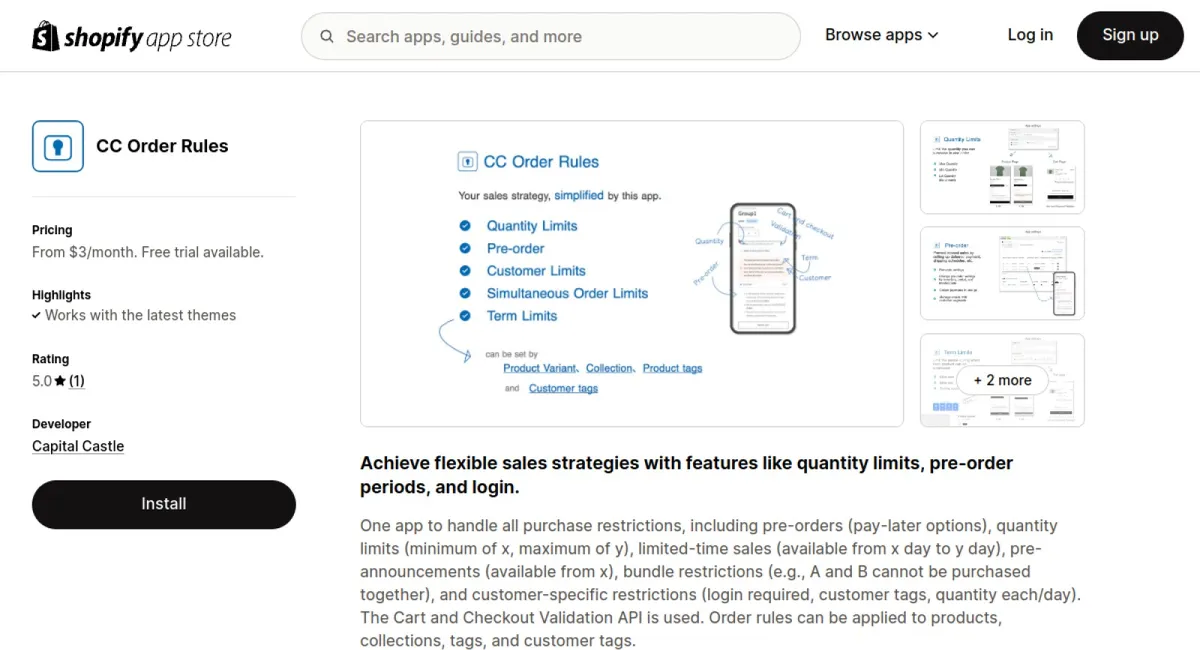Screen dimensions: 1200x650
Task: Click the Shopify app store wordmark
Action: point(147,38)
